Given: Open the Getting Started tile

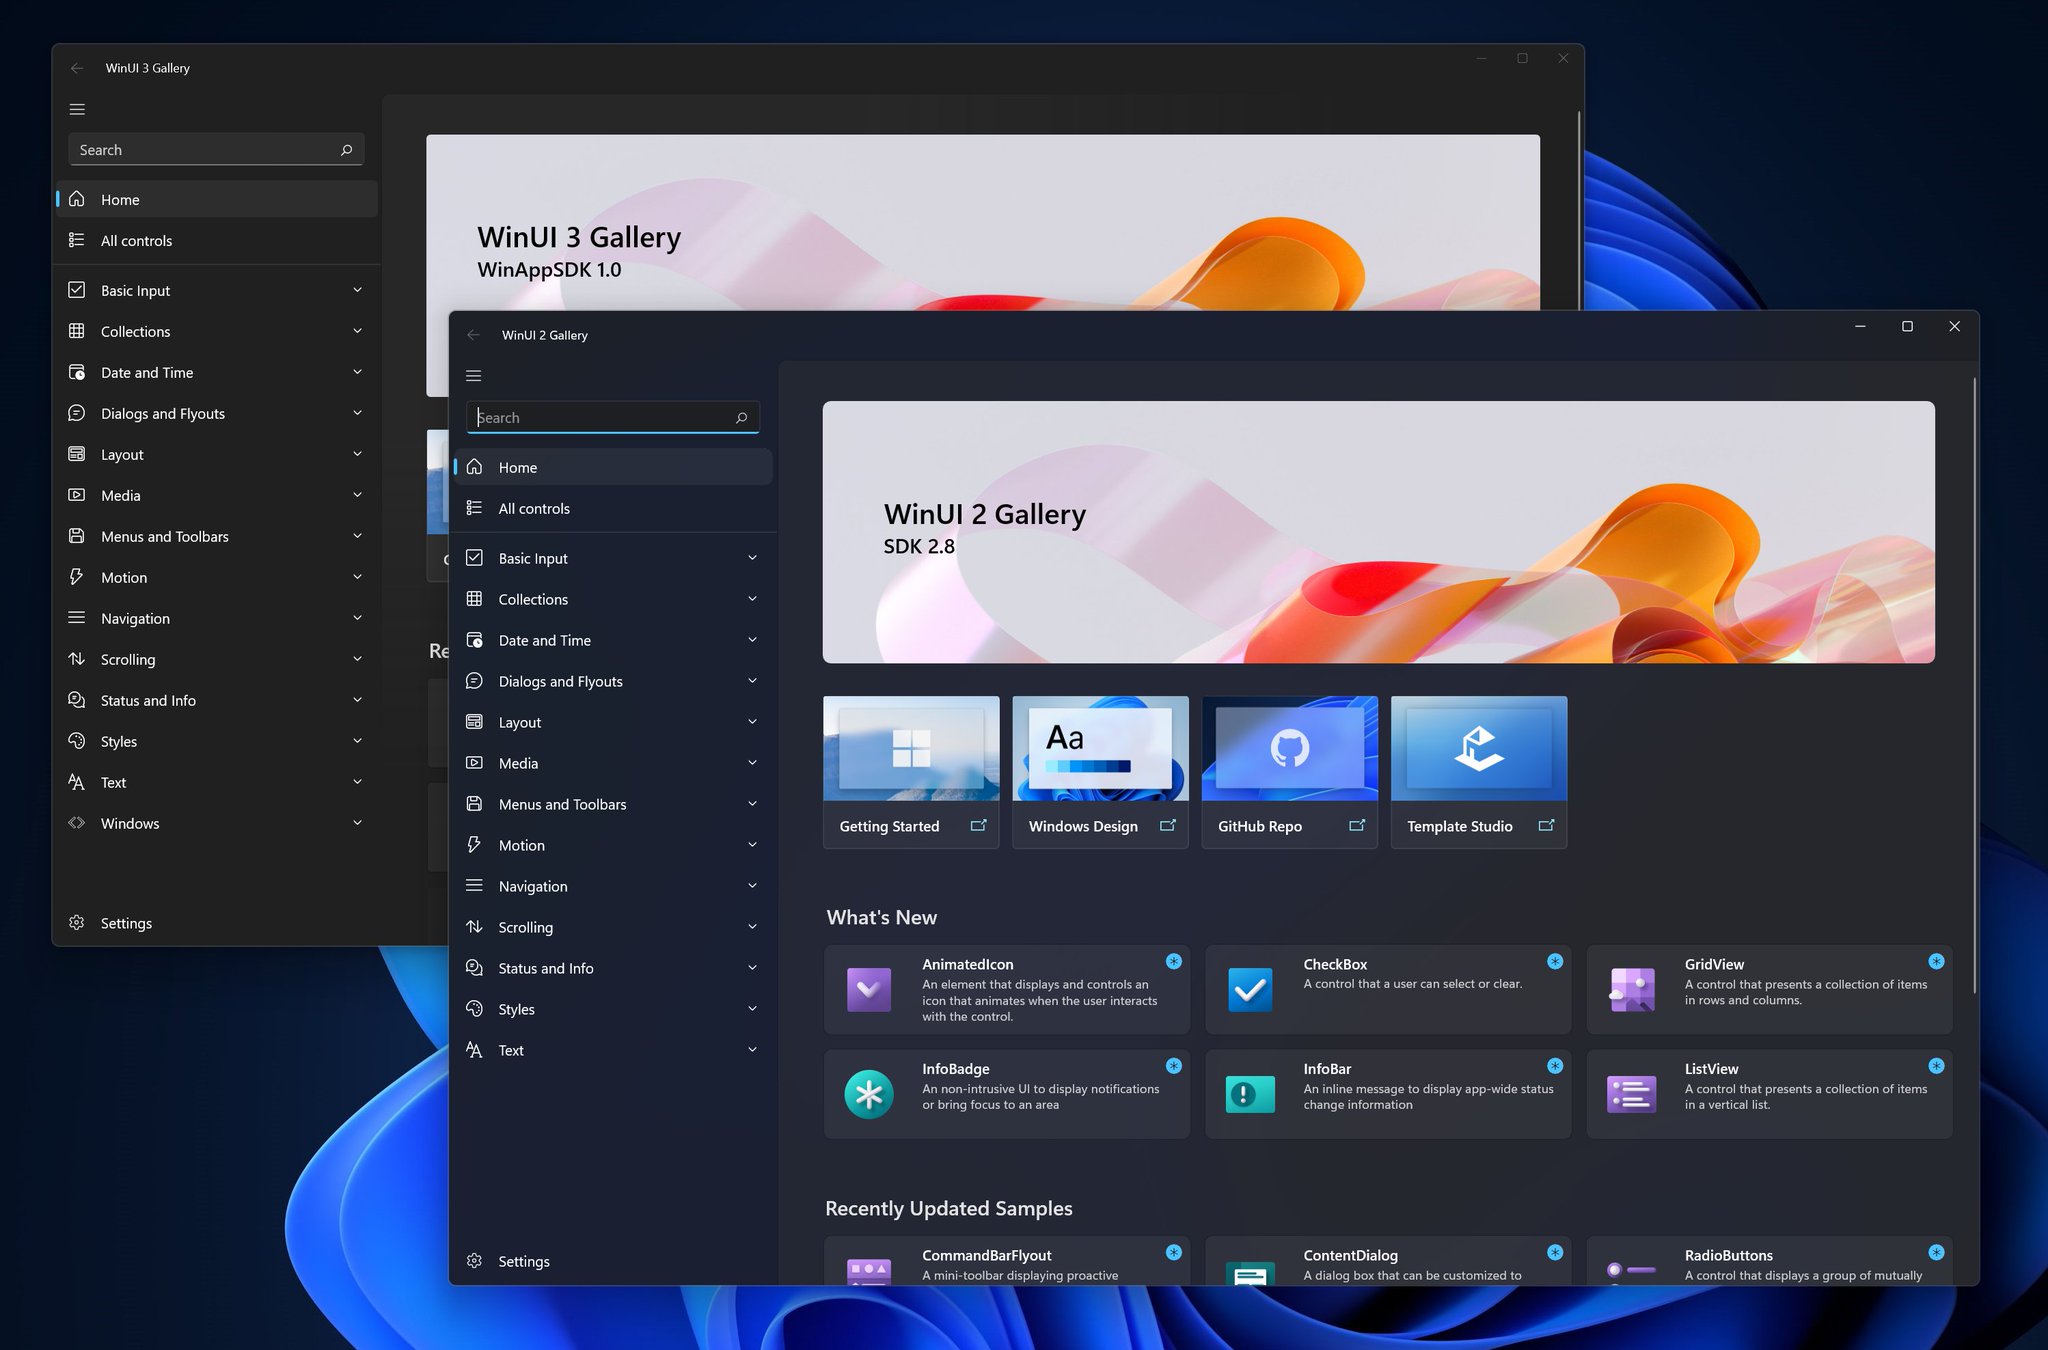Looking at the screenshot, I should tap(910, 771).
